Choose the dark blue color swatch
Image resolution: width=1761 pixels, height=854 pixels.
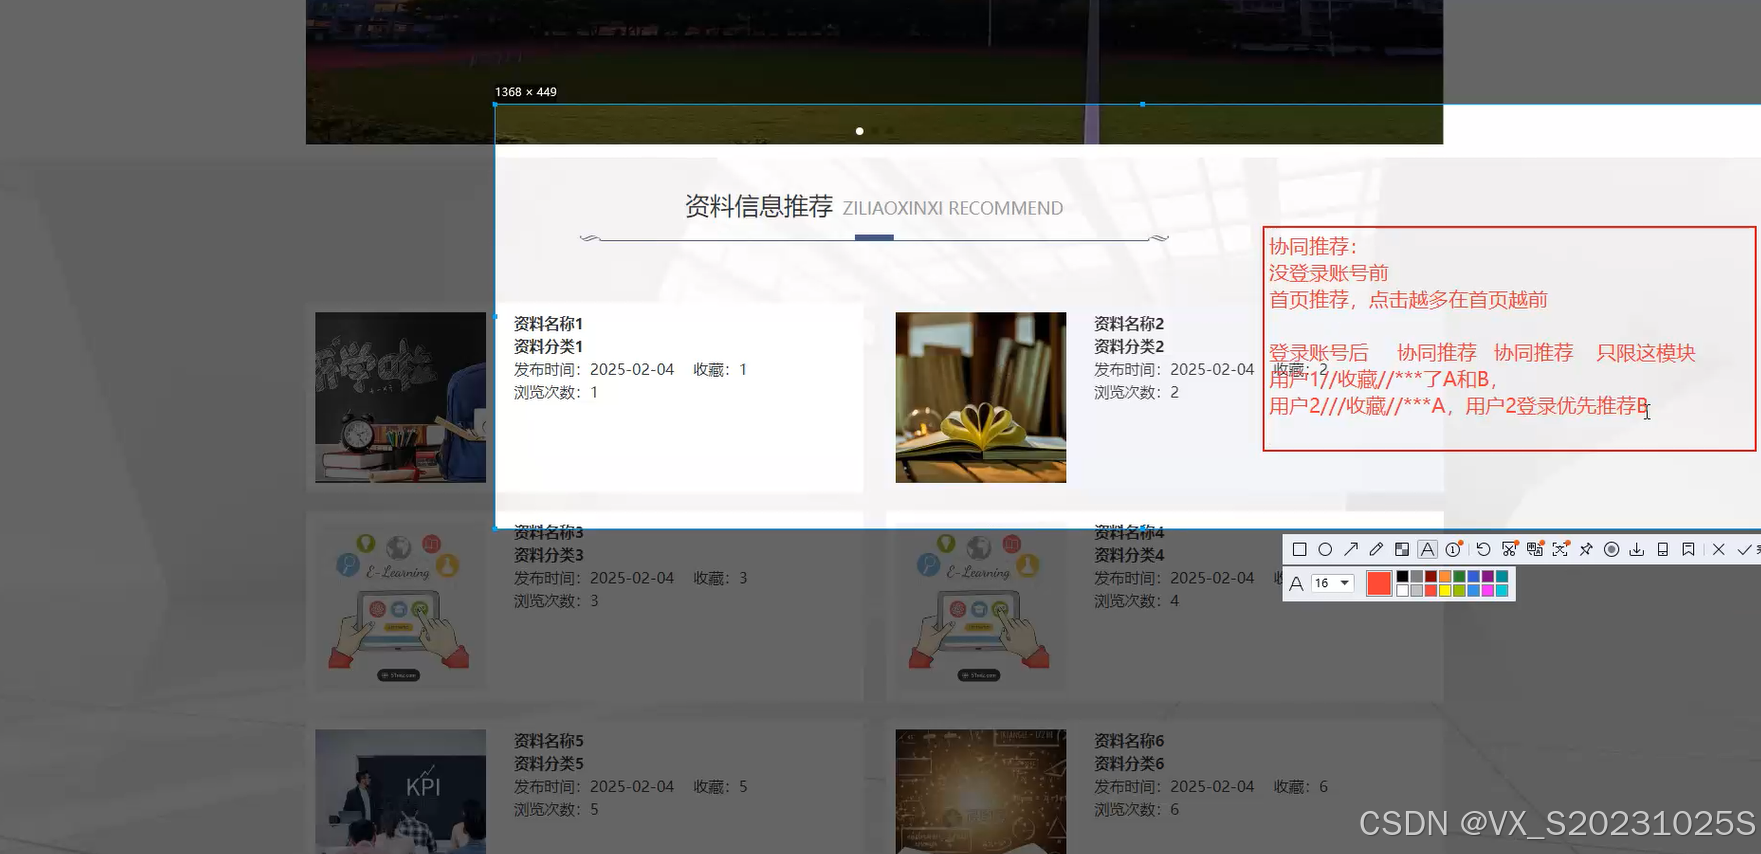click(x=1473, y=576)
